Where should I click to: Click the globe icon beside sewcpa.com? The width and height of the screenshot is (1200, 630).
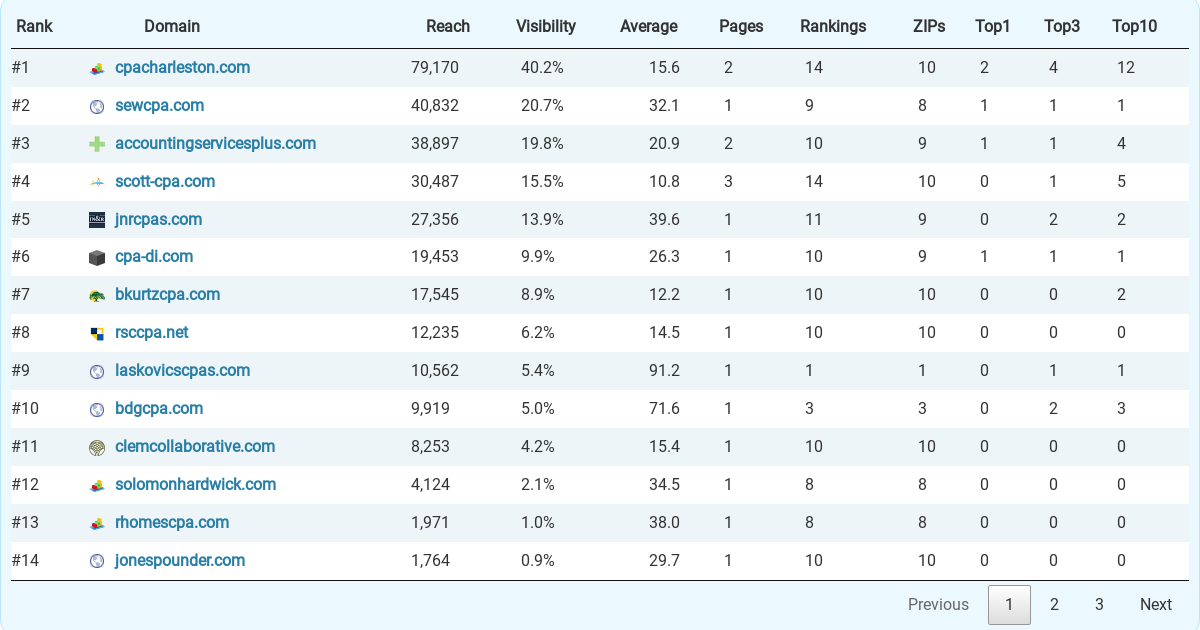click(97, 106)
